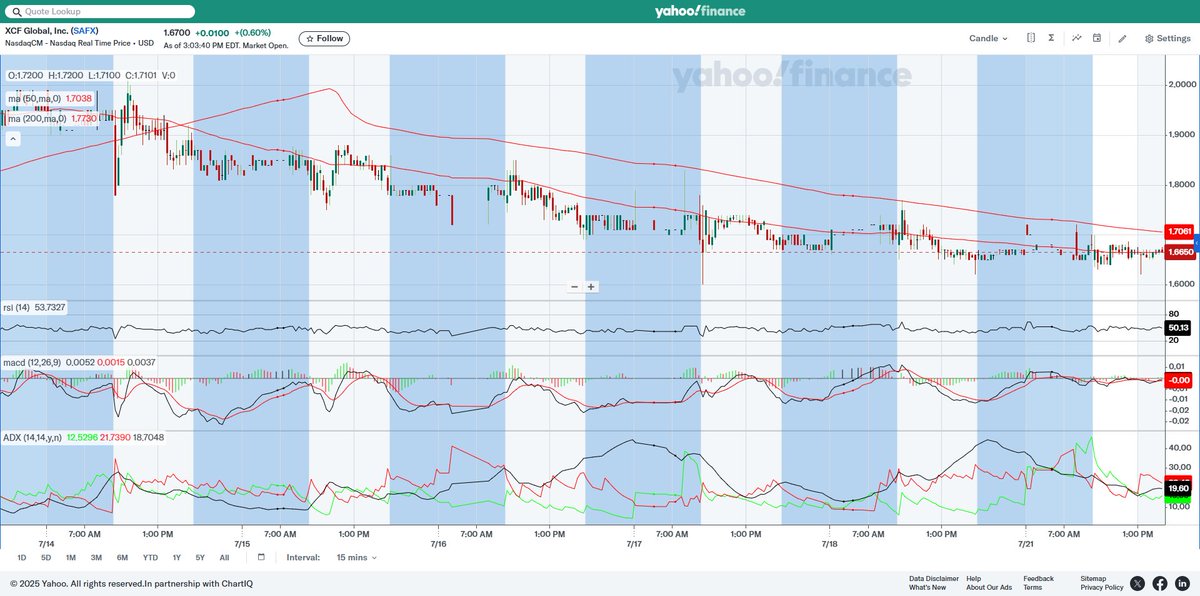Set range to 5D
Image resolution: width=1200 pixels, height=596 pixels.
pyautogui.click(x=46, y=557)
